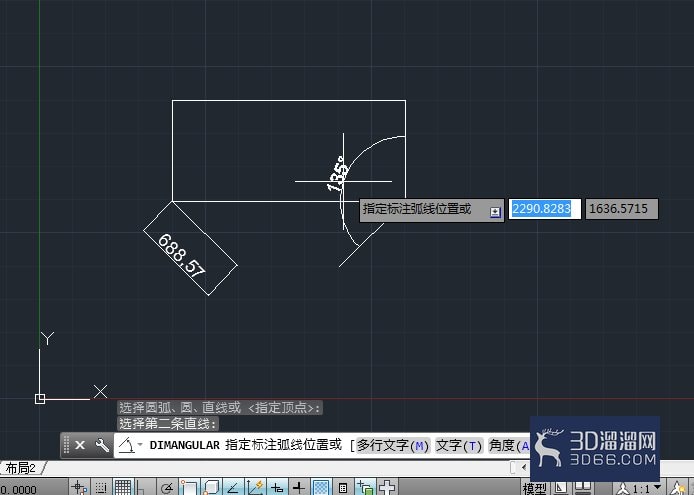Click the angular dimension command icon
The image size is (694, 495).
tap(127, 445)
